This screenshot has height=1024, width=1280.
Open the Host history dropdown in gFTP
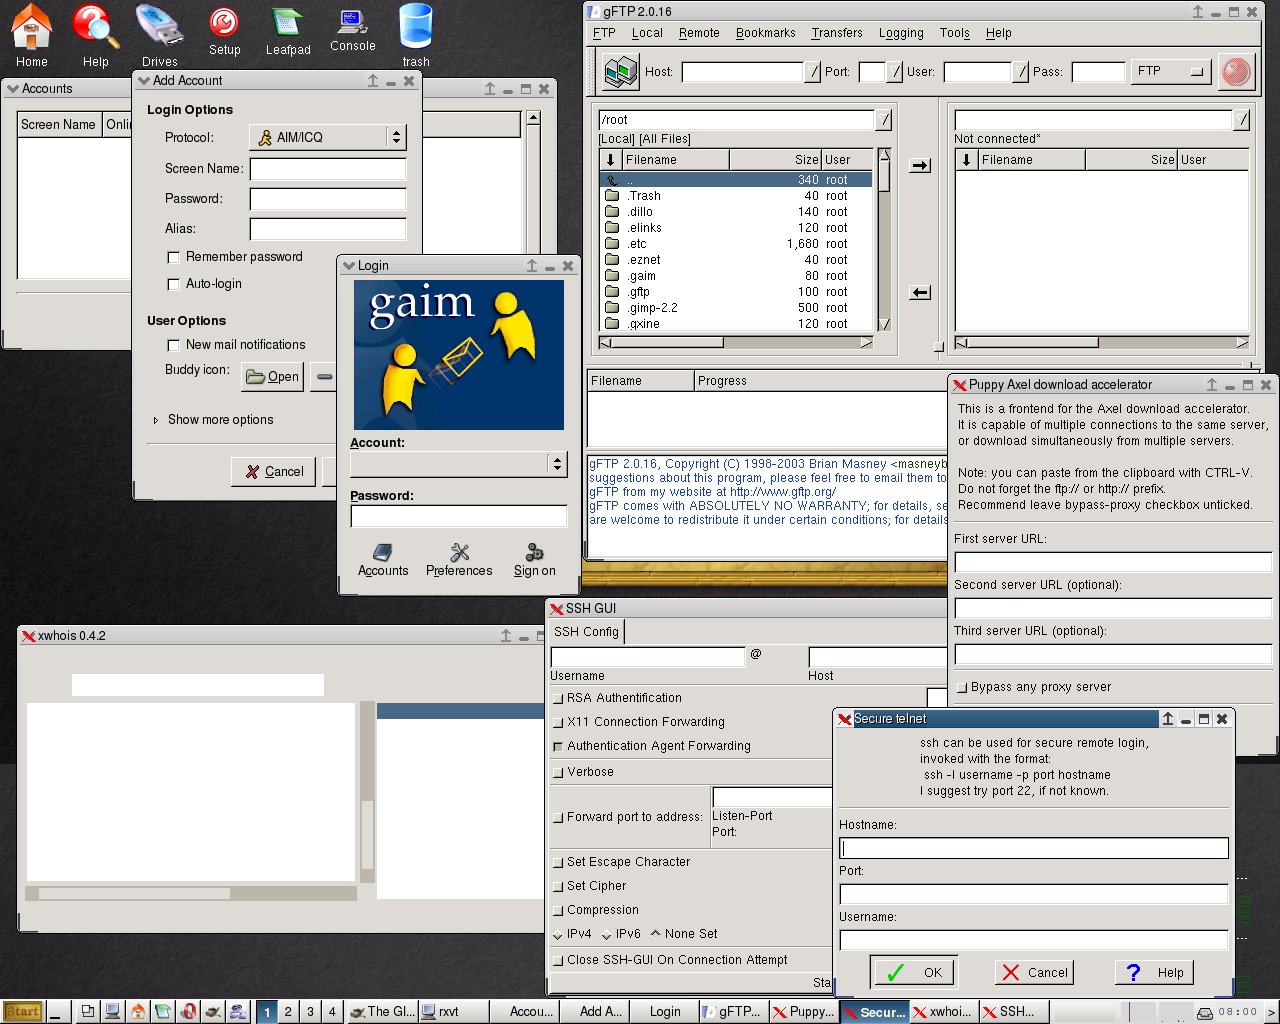[811, 72]
